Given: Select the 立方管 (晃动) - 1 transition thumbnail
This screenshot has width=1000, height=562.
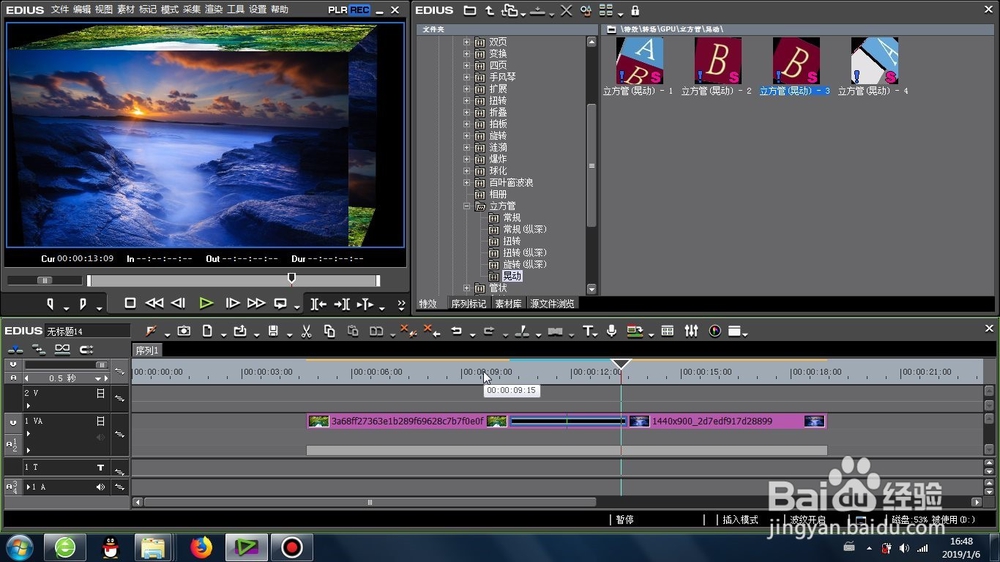Looking at the screenshot, I should pyautogui.click(x=639, y=61).
